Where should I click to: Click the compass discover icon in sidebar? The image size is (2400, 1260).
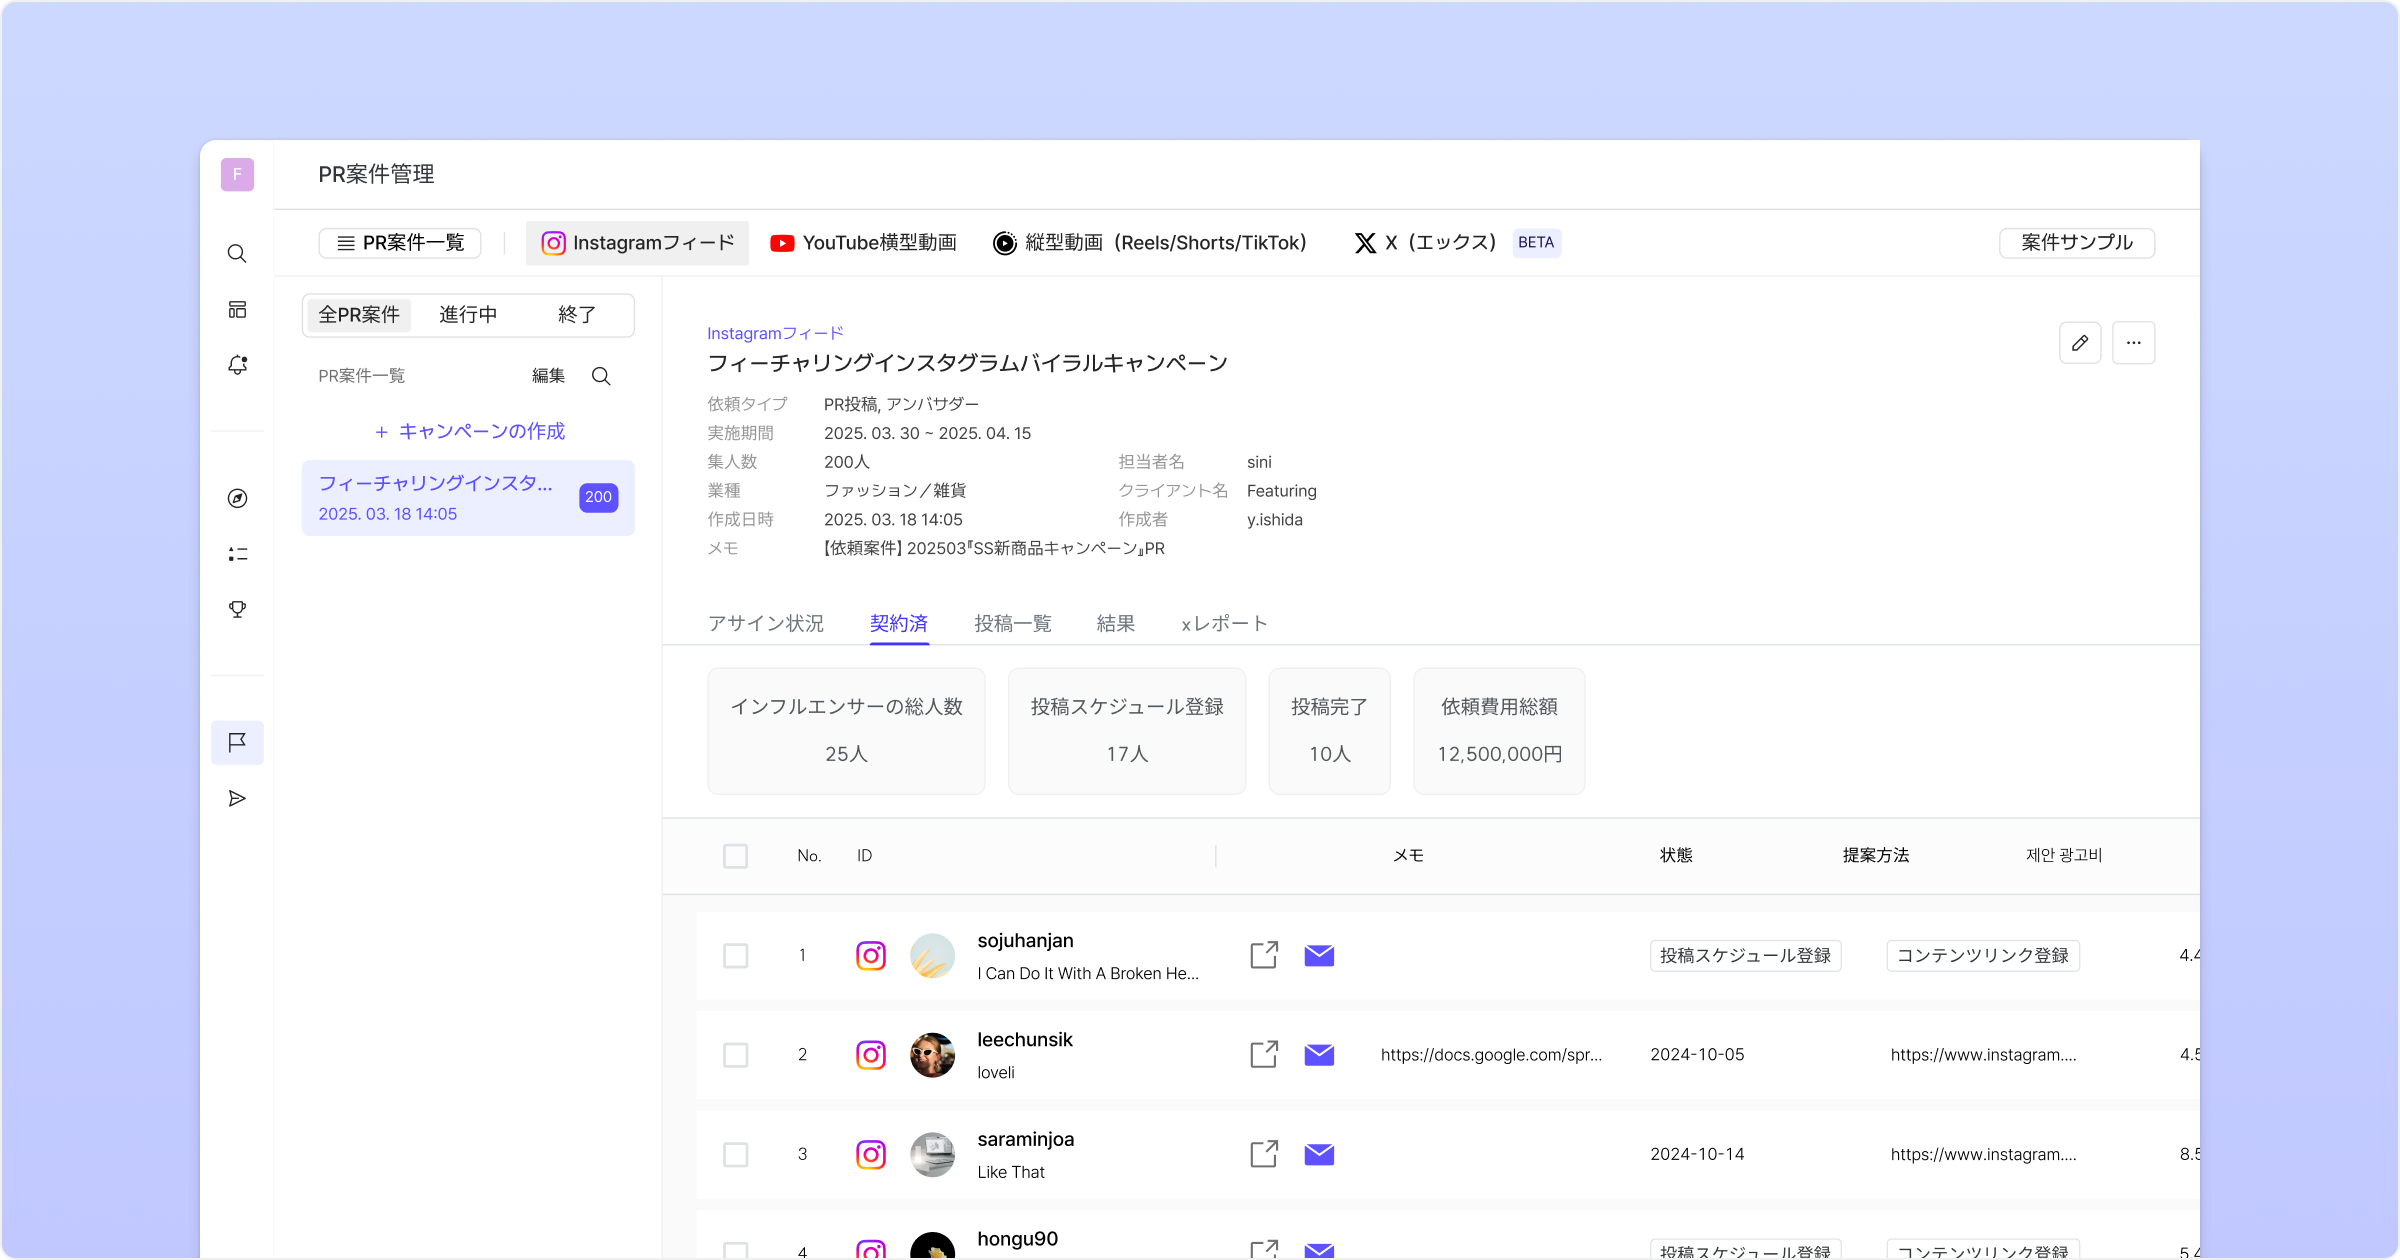tap(237, 498)
